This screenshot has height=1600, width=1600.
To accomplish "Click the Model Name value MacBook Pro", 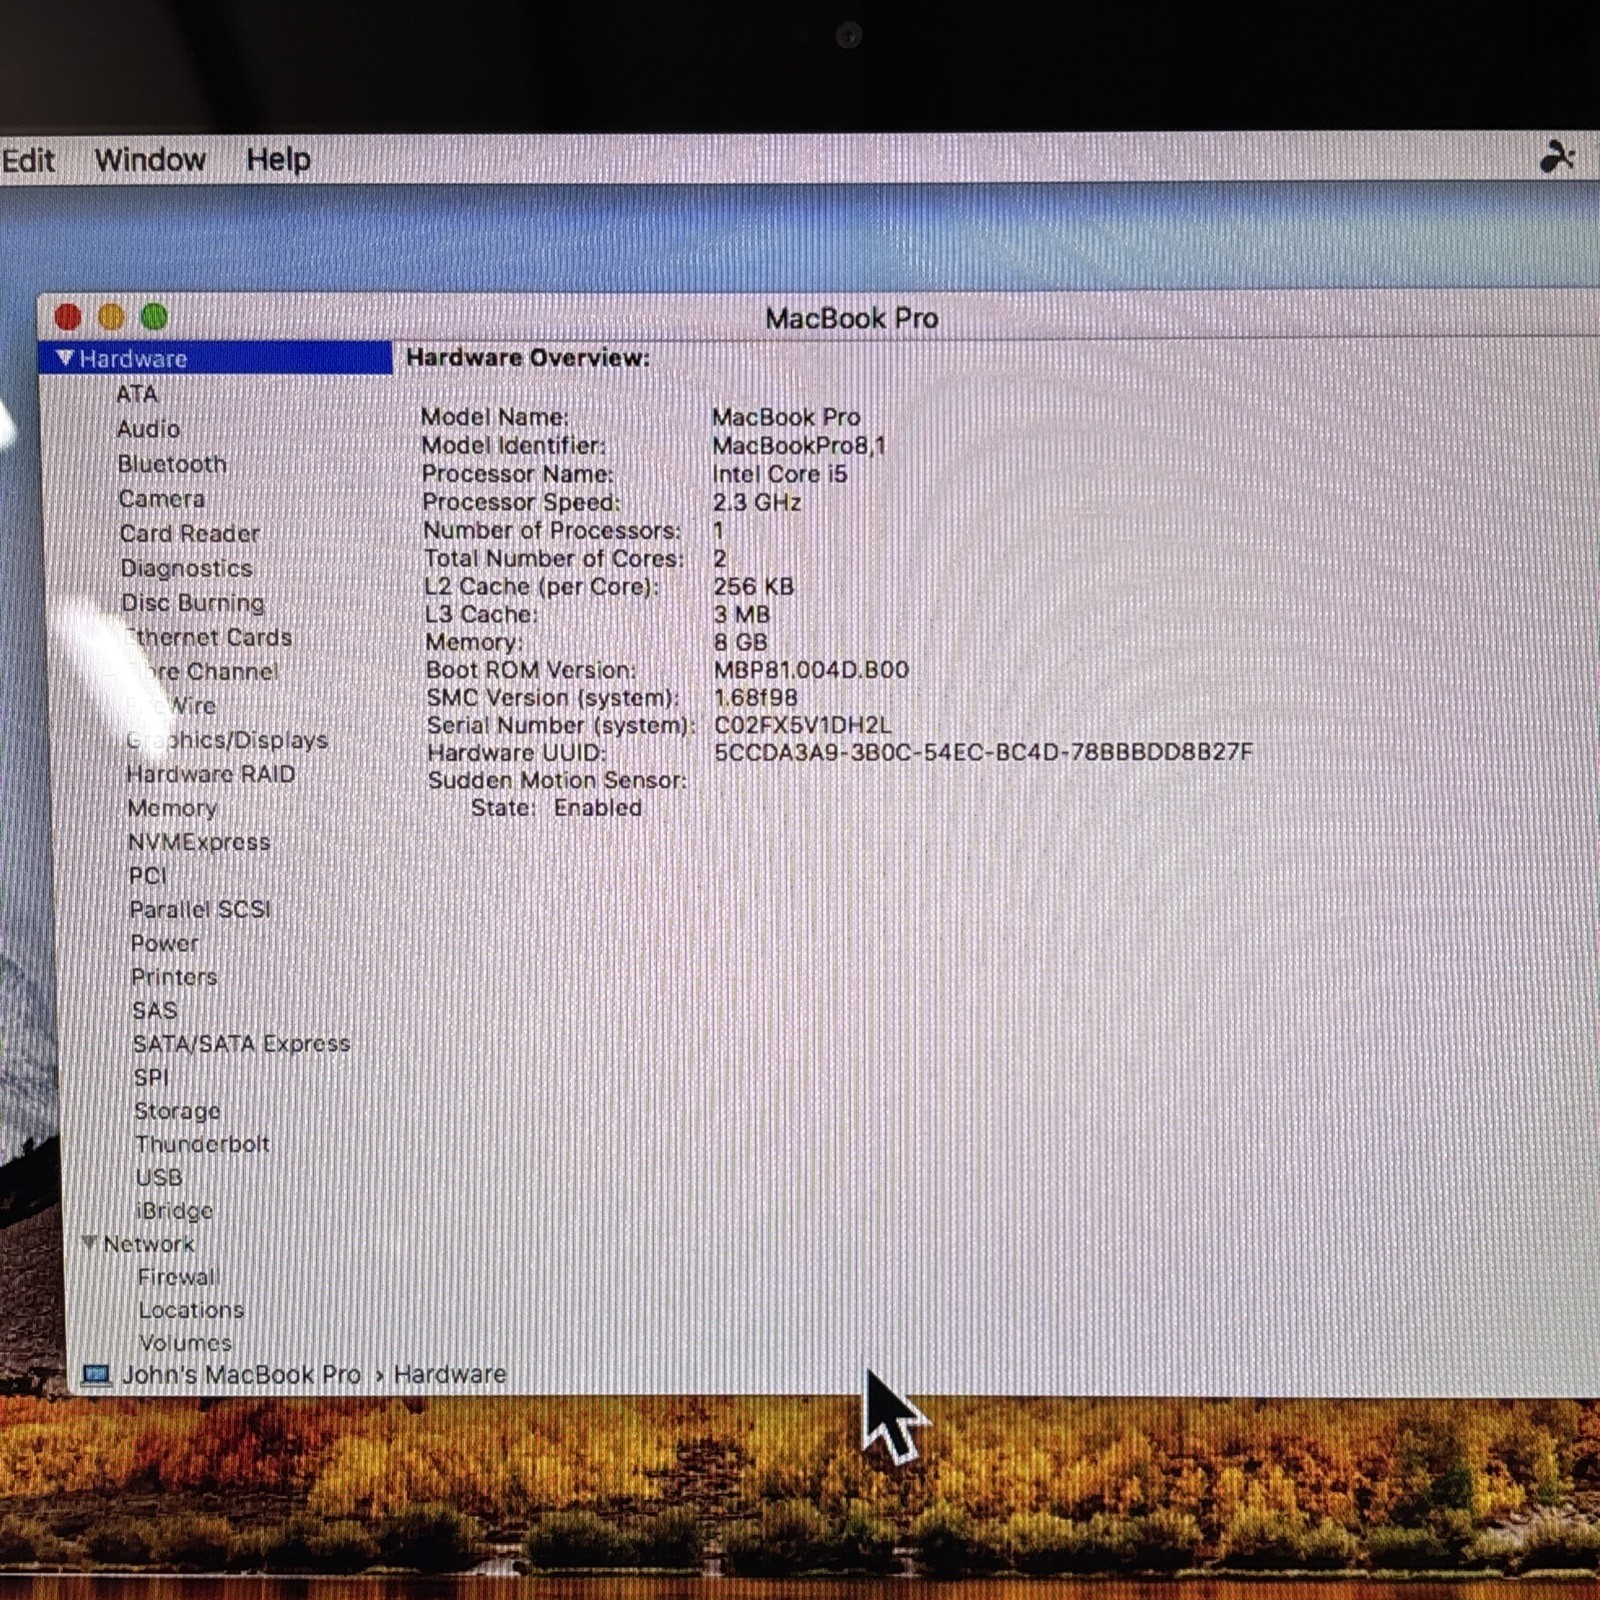I will [x=786, y=417].
